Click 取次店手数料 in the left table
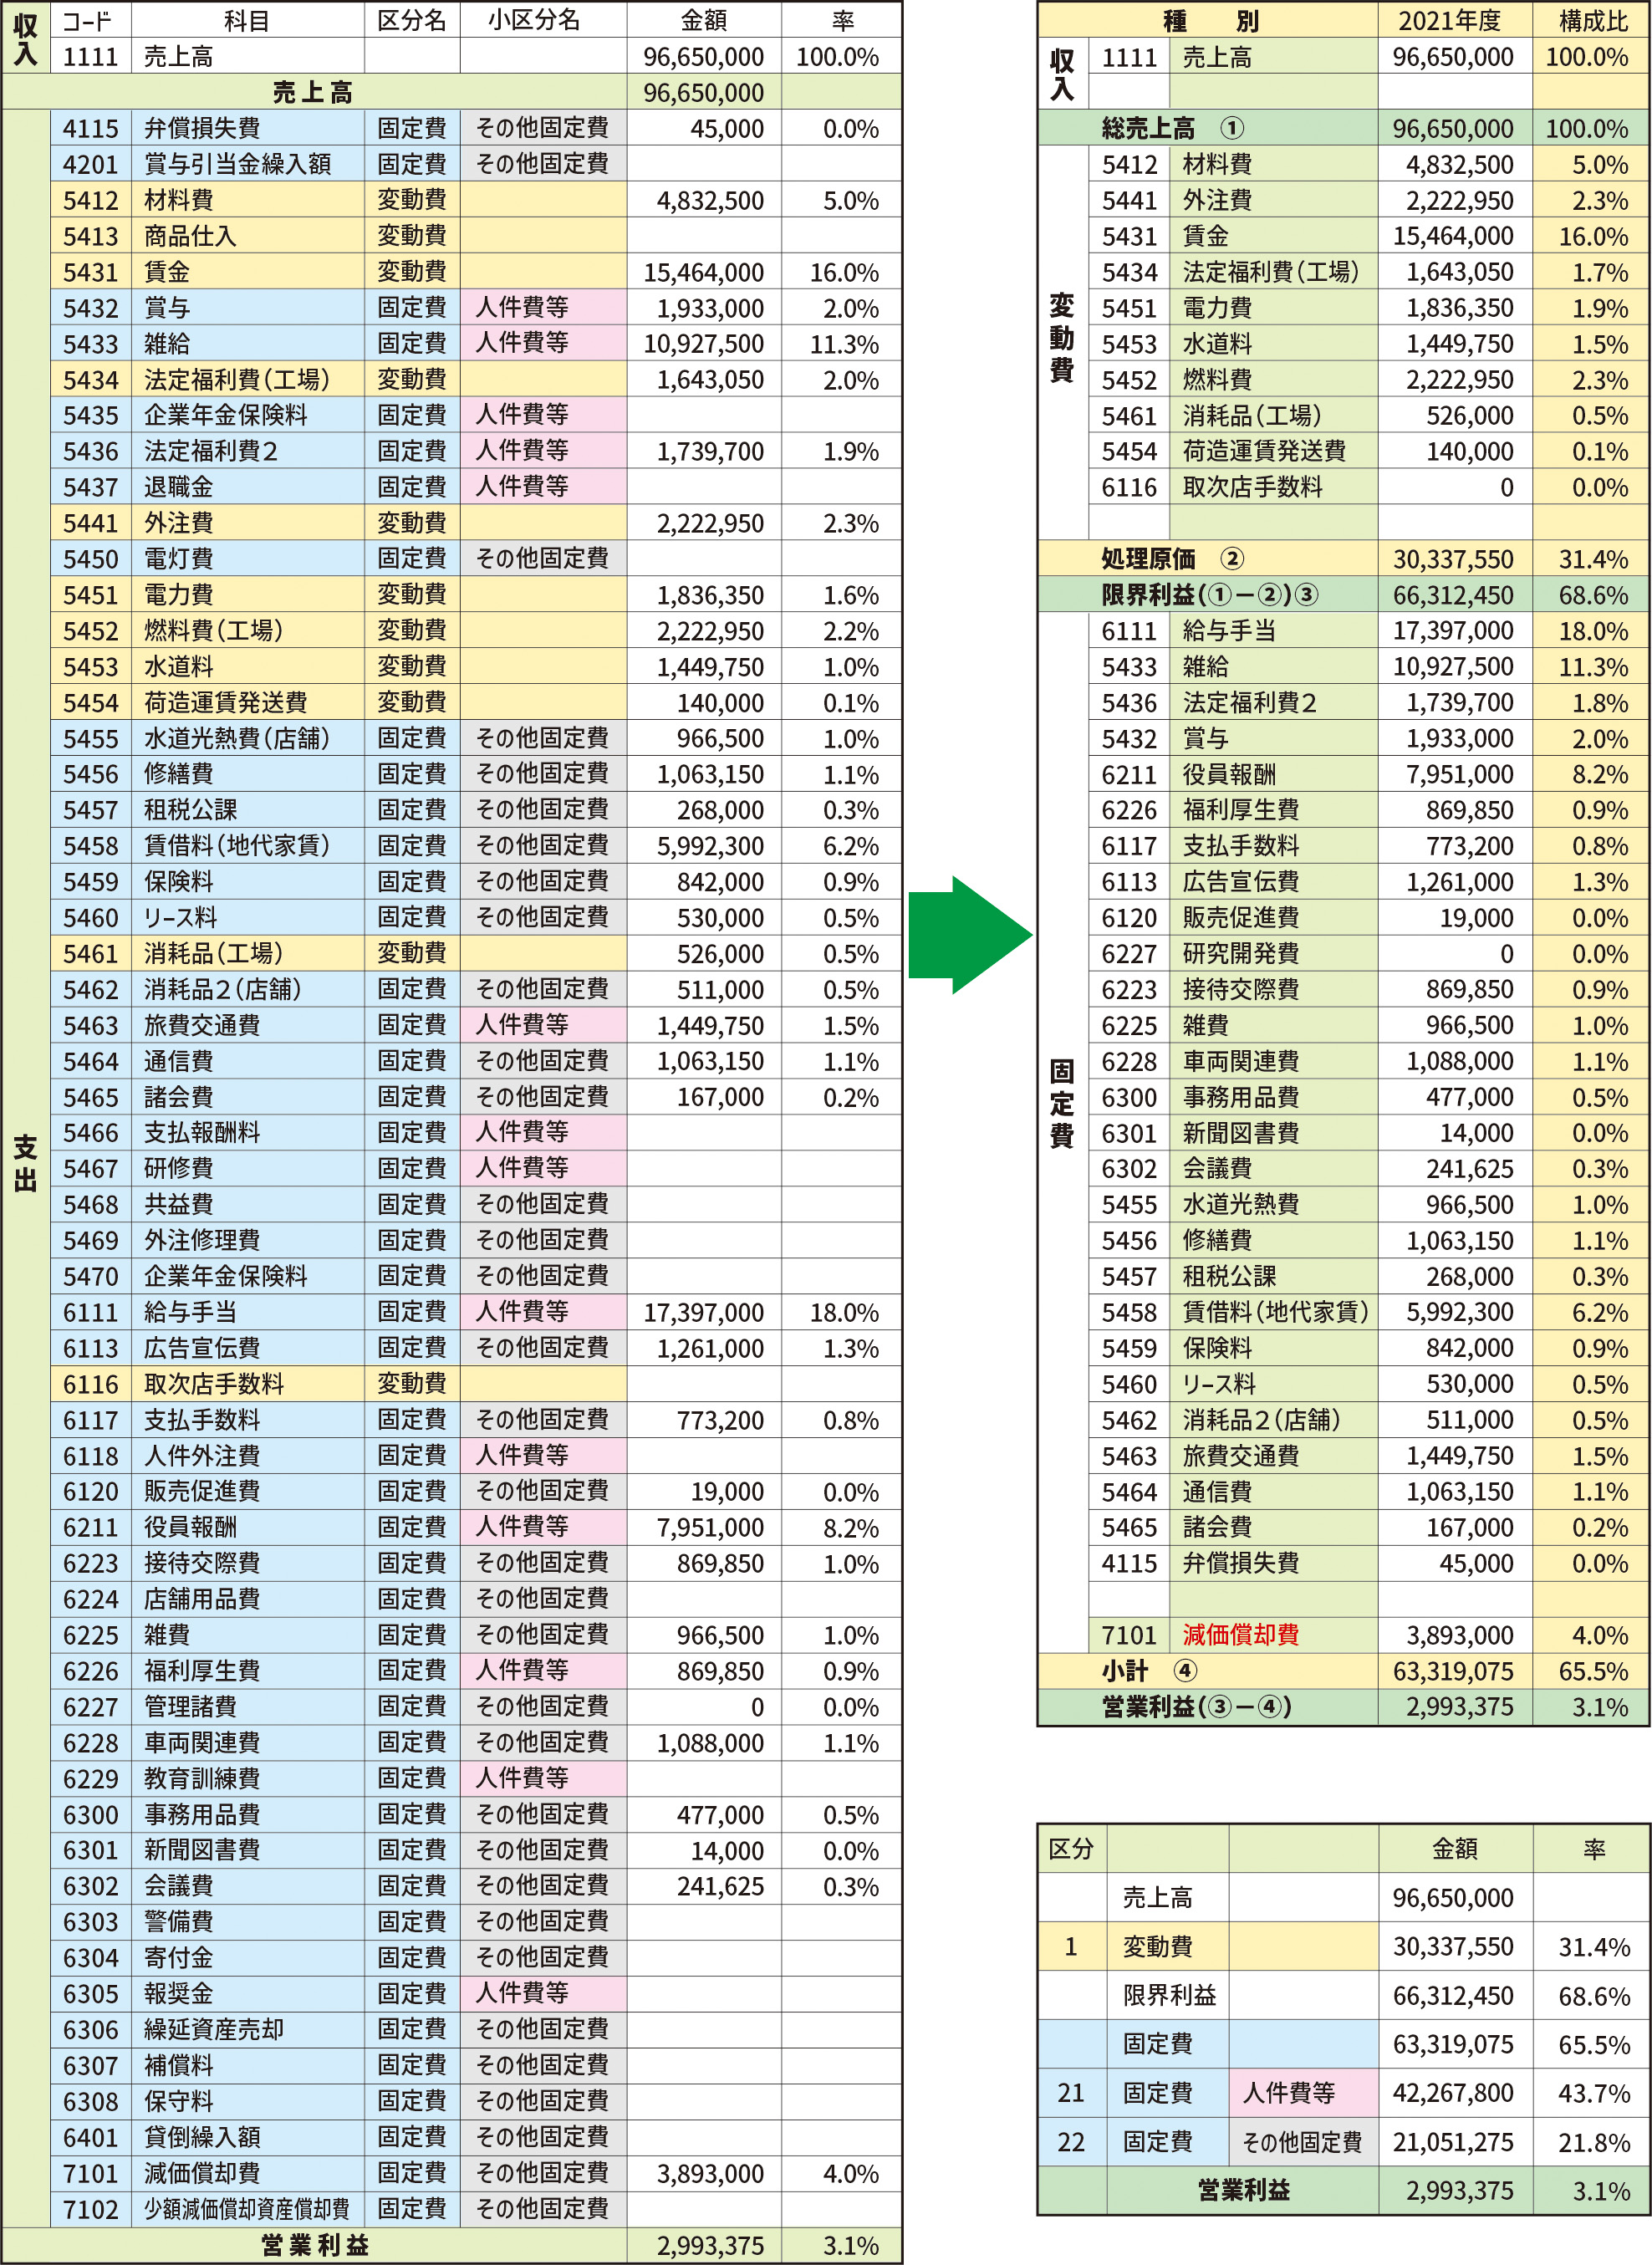The width and height of the screenshot is (1652, 2265). (x=247, y=1384)
